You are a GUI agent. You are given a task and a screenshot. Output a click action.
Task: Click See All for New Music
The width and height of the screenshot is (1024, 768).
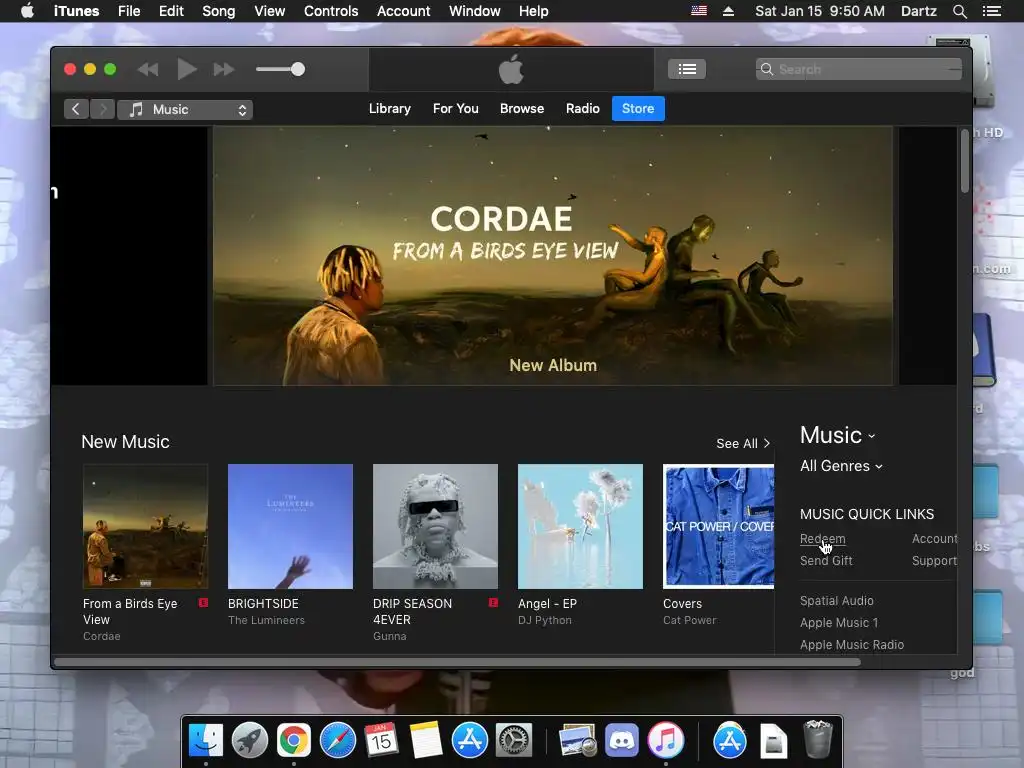pyautogui.click(x=743, y=443)
